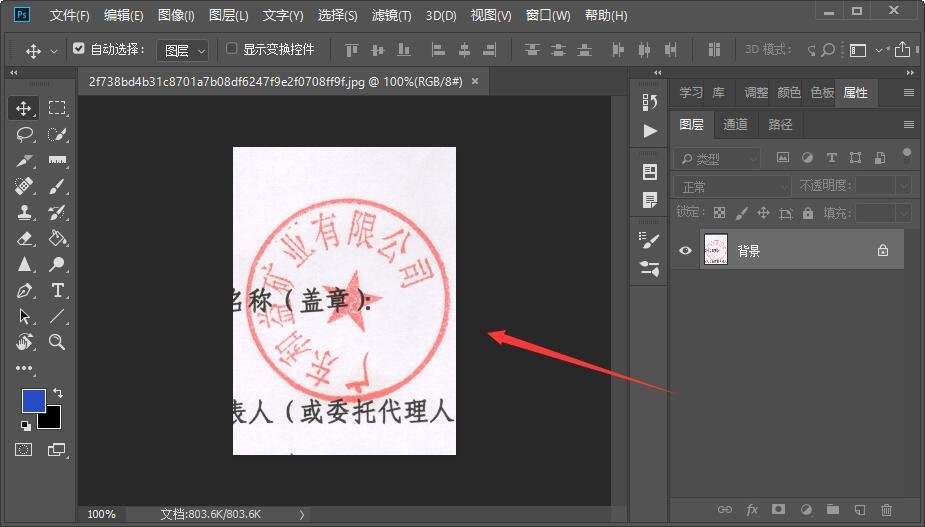Screen dimensions: 925x527
Task: Select the Horizontal Type tool
Action: (57, 290)
